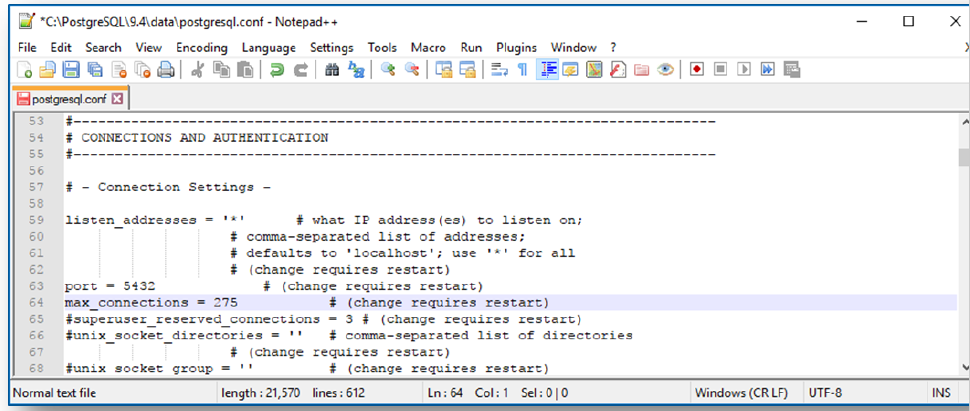970x411 pixels.
Task: Start macro recording with the red dot icon
Action: [697, 70]
